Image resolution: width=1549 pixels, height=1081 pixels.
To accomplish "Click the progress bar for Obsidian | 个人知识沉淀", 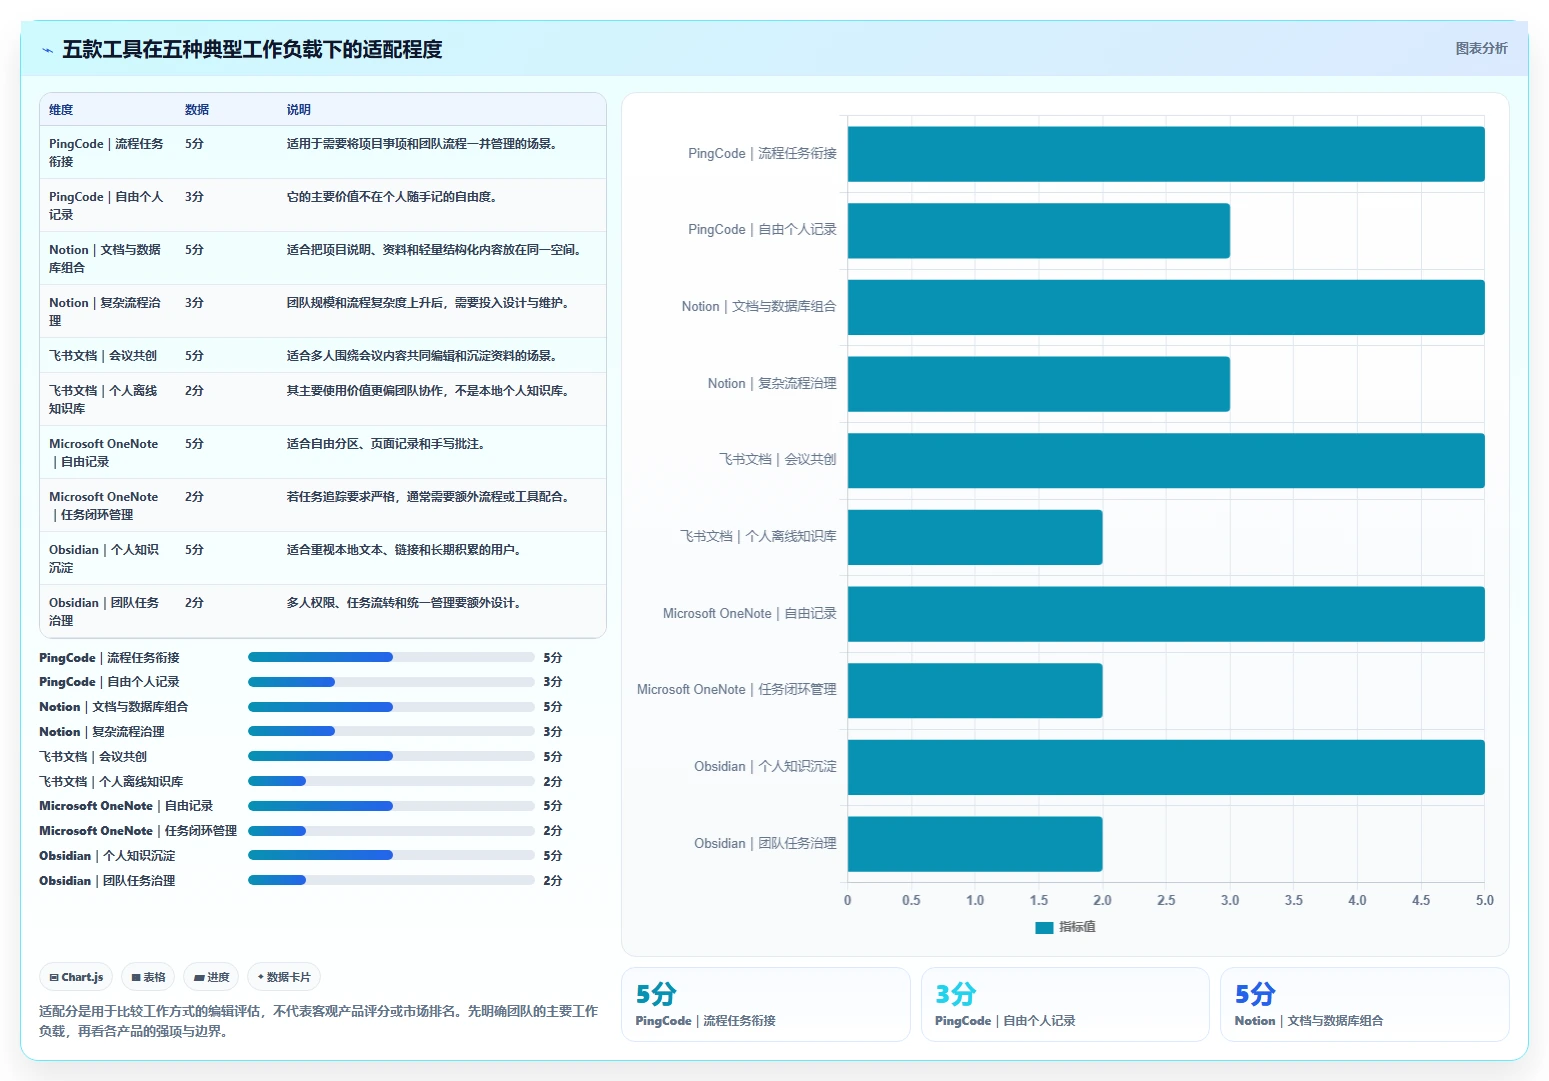I will click(391, 855).
